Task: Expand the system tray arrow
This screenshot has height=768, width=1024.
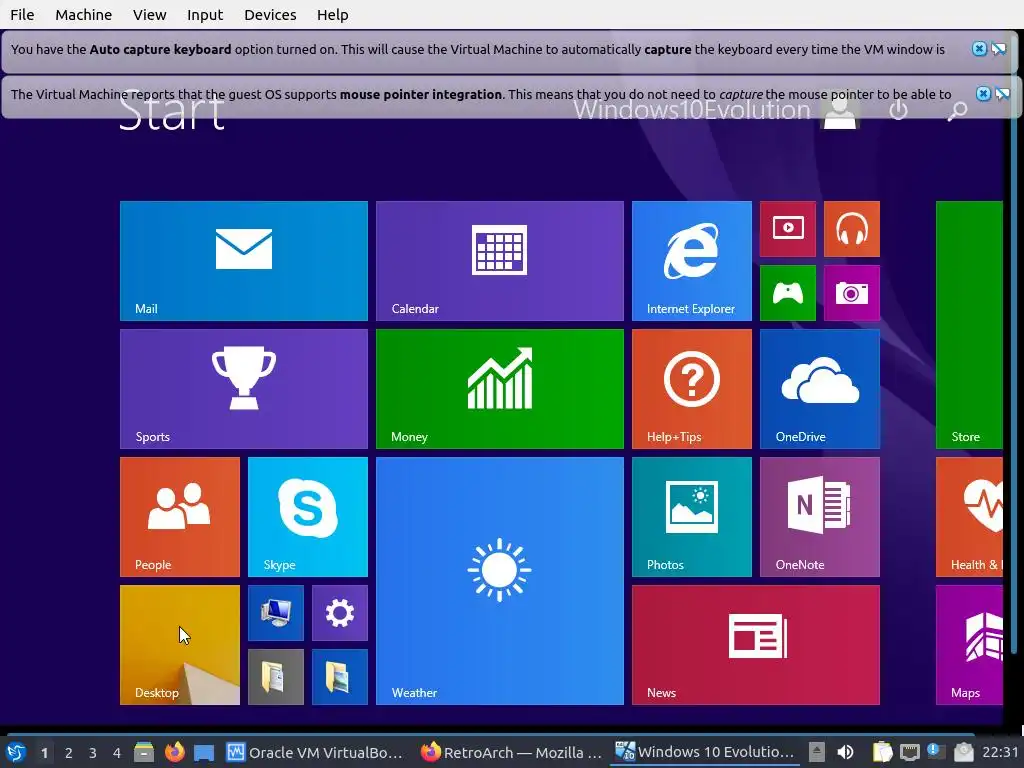Action: click(816, 752)
